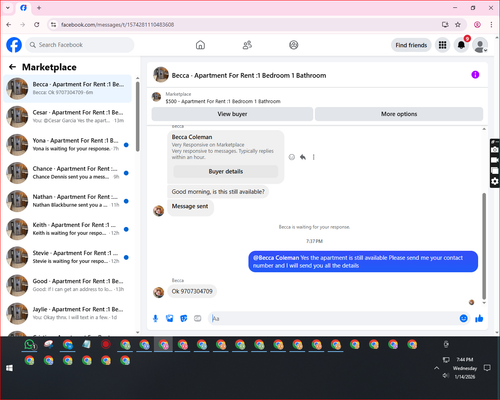Click the More options button
The height and width of the screenshot is (400, 500).
399,114
